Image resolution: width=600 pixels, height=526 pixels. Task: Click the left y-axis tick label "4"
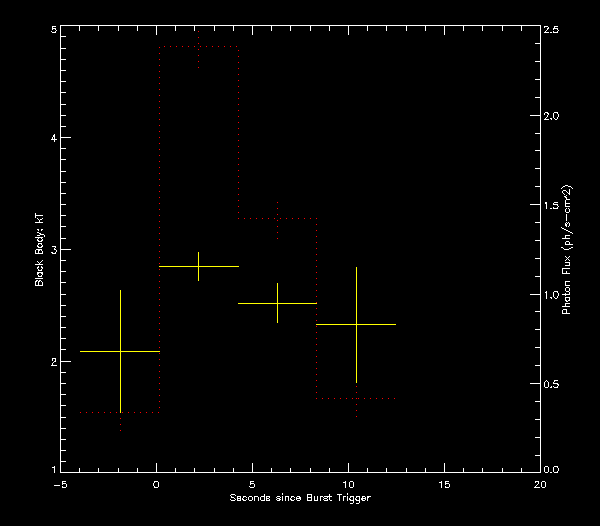52,139
